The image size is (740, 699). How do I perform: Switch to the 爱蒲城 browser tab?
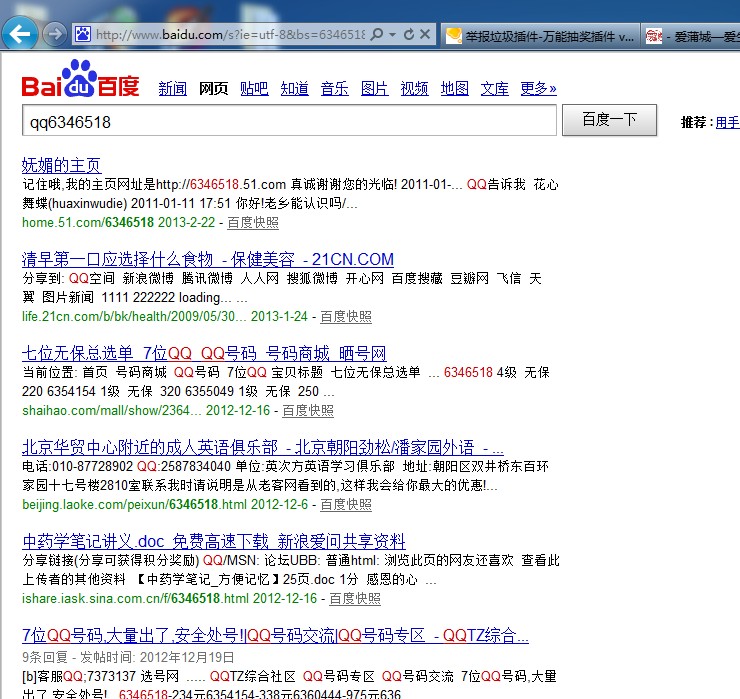point(691,36)
